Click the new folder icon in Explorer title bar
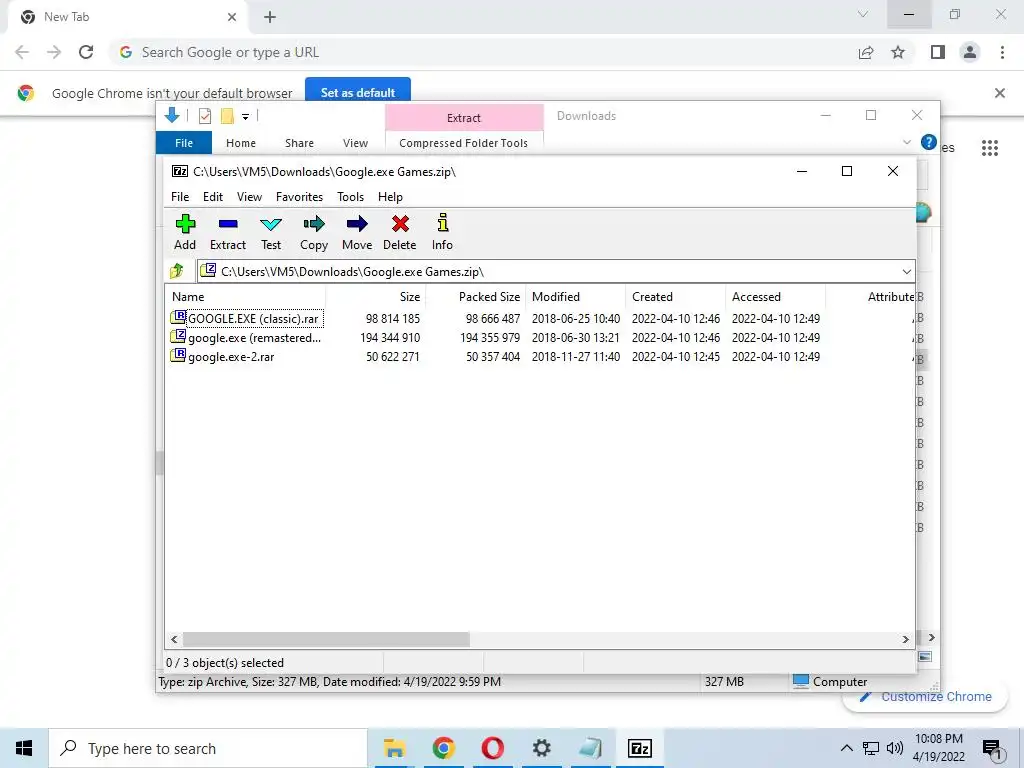 227,116
